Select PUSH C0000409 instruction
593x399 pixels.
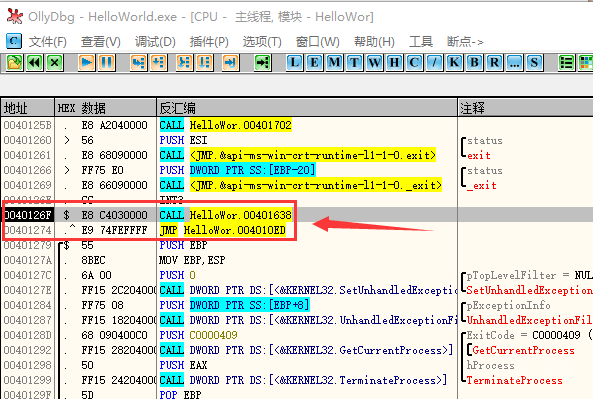[x=199, y=335]
